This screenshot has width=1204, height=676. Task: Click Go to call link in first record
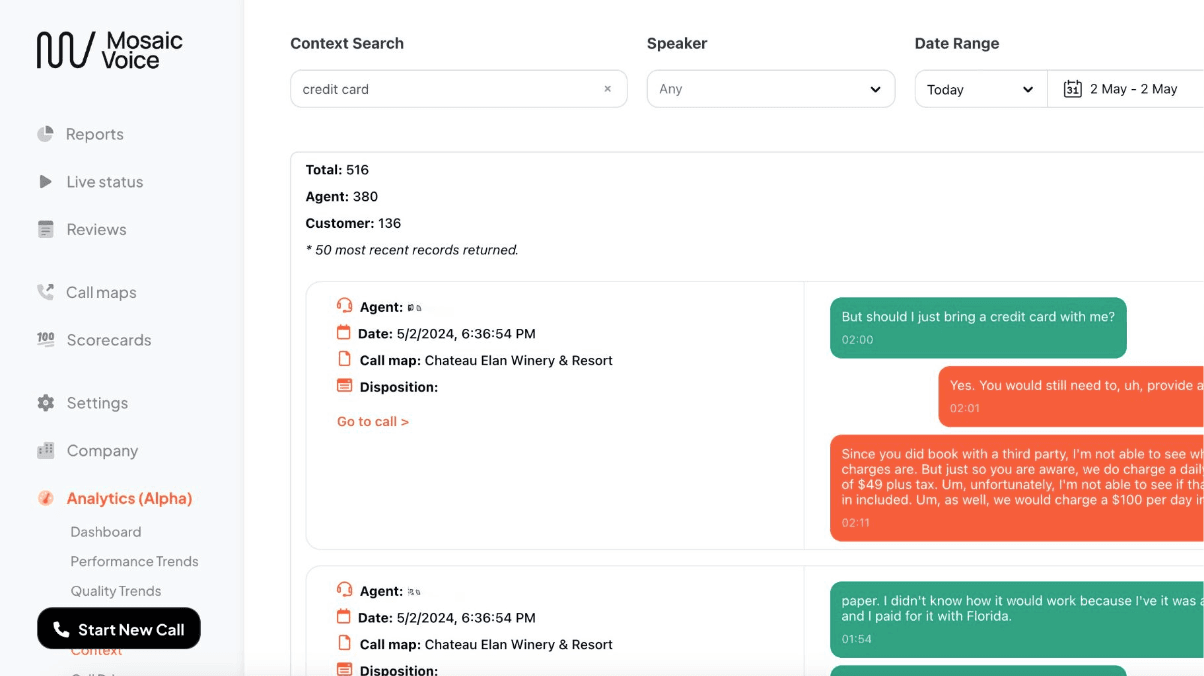(x=373, y=422)
